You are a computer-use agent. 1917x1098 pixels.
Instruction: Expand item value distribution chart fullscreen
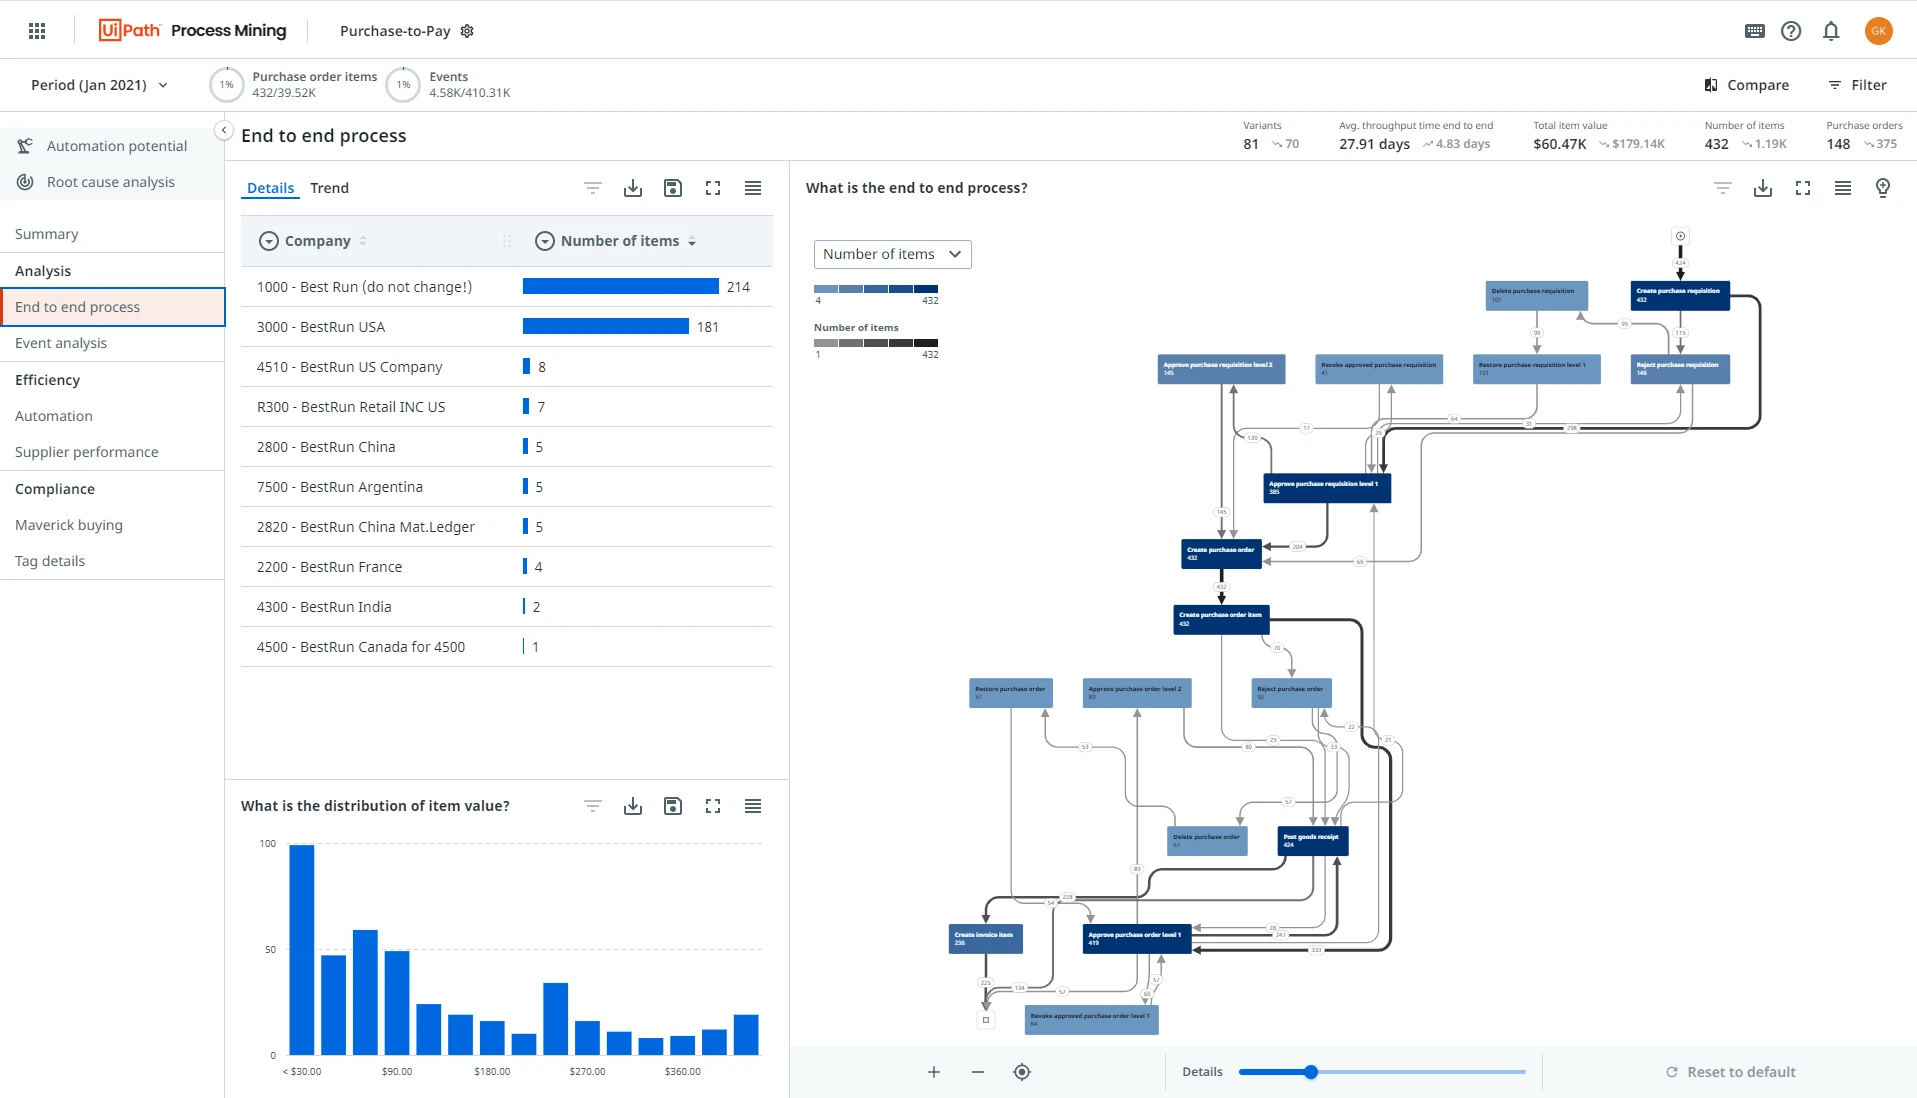[x=713, y=806]
